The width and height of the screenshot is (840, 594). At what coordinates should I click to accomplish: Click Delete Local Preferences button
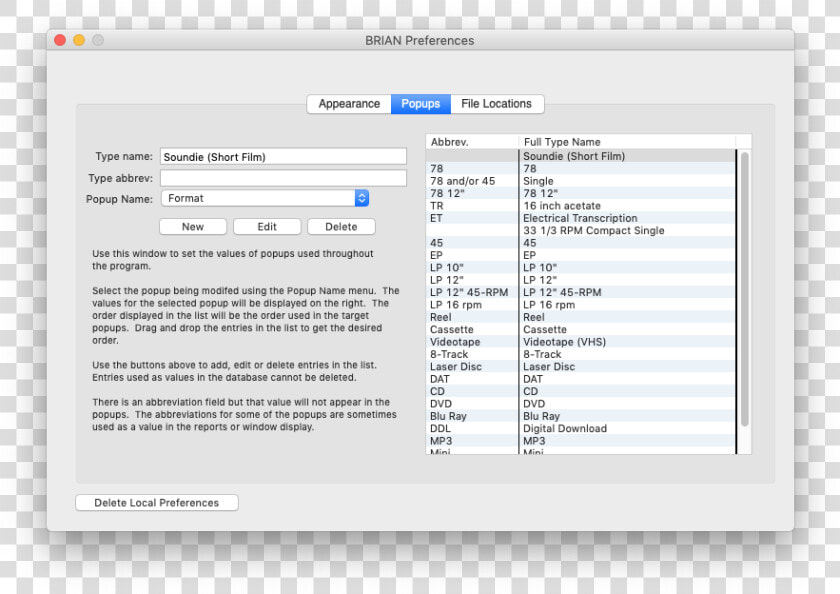click(x=156, y=502)
